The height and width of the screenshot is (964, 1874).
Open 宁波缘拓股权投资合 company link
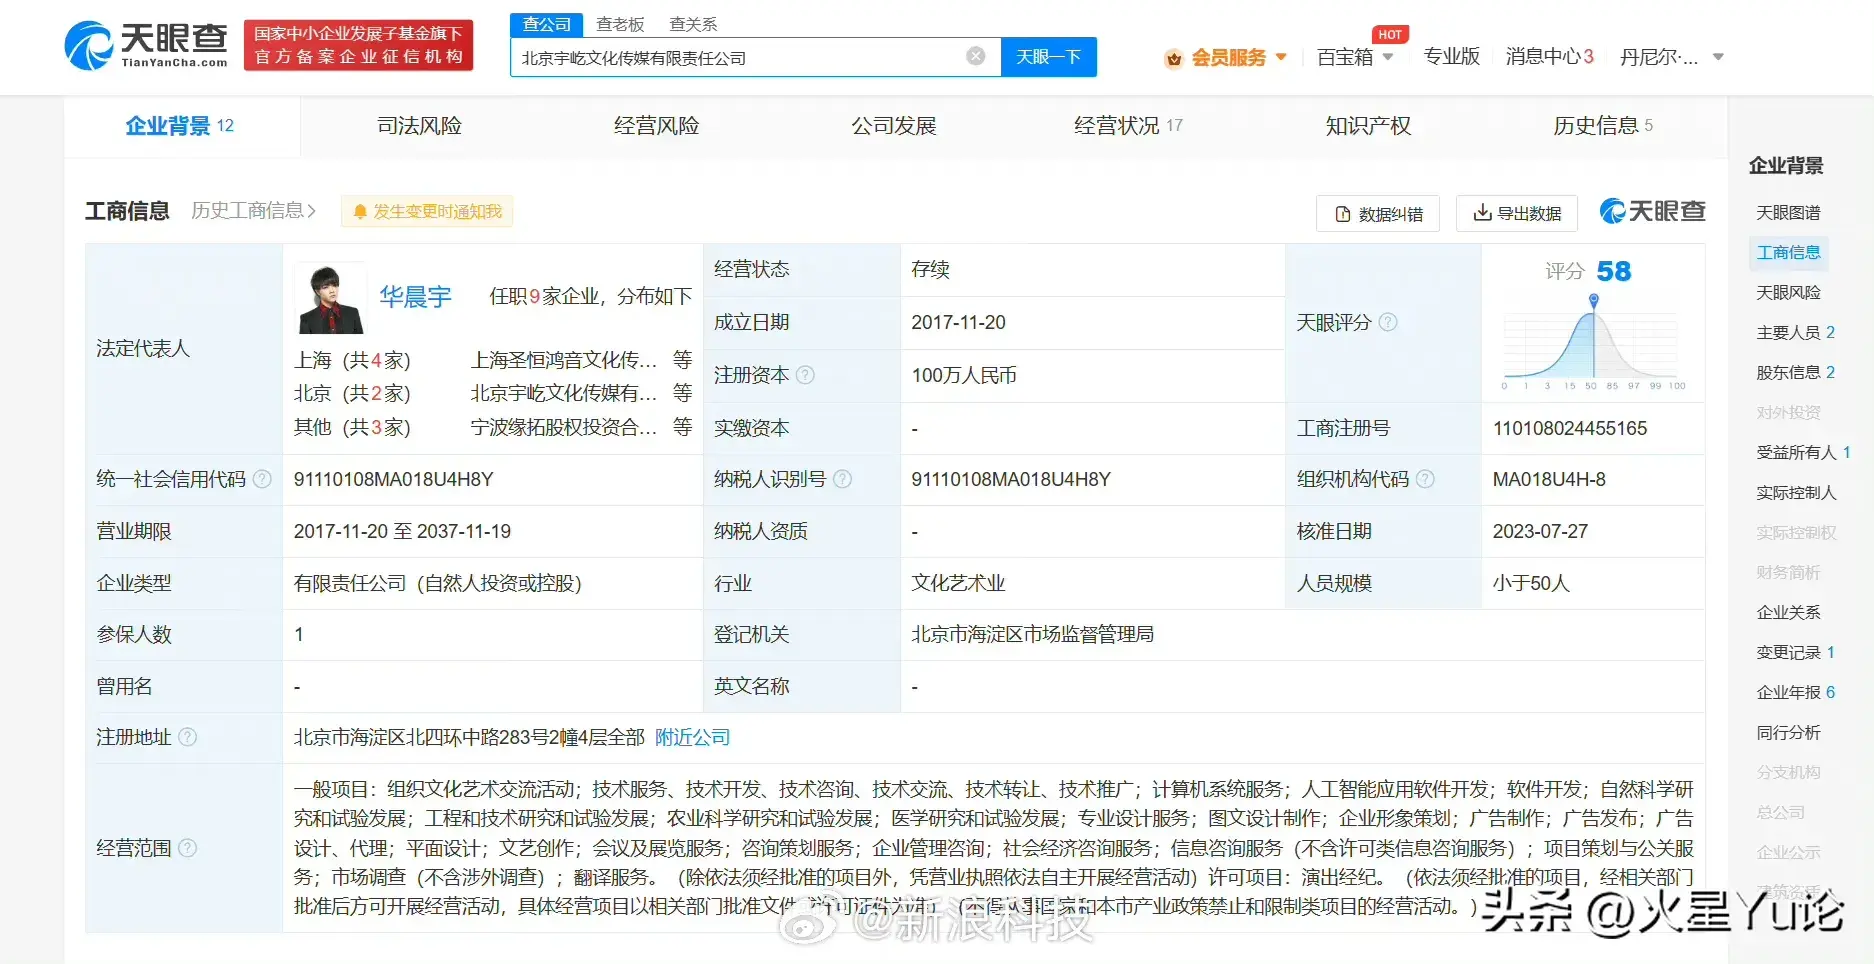click(564, 428)
